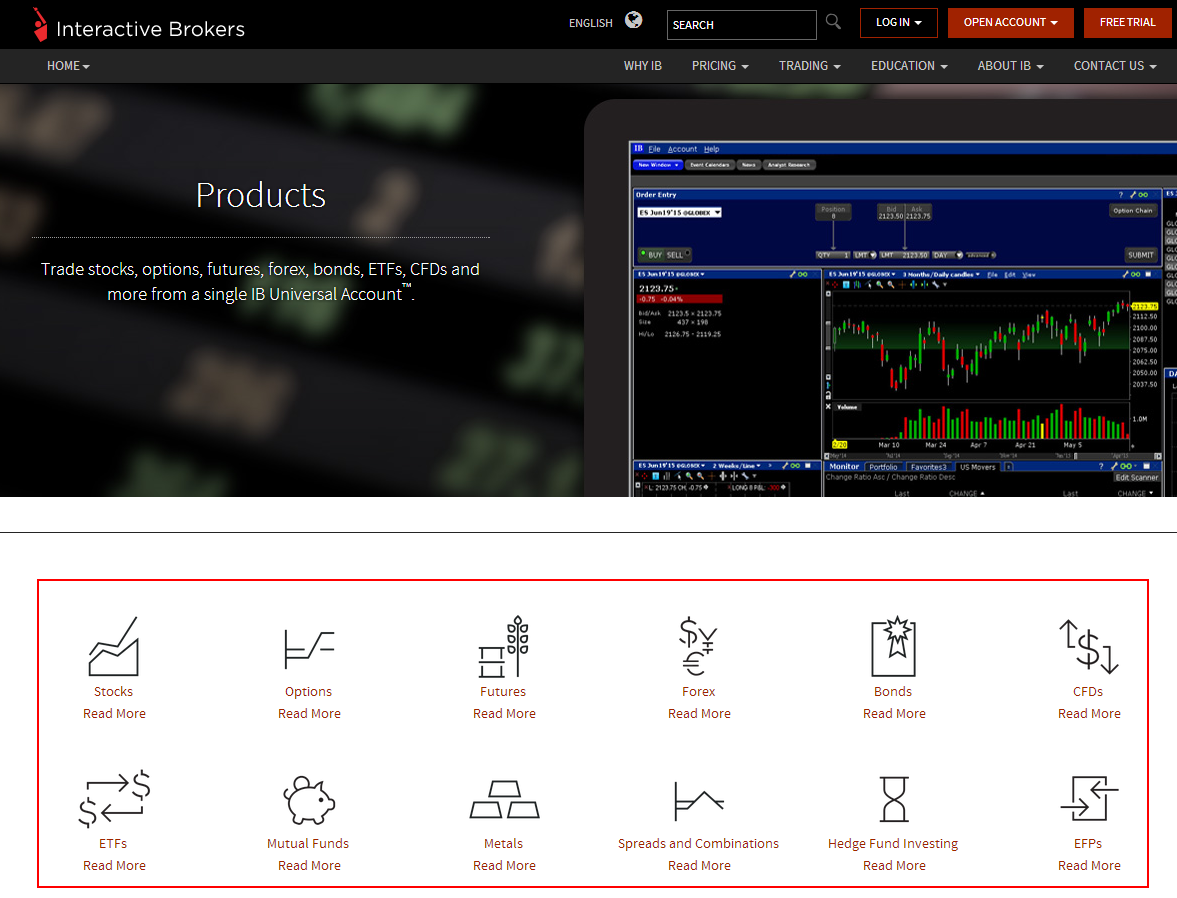Open the ETFs link
The image size is (1177, 898).
click(113, 844)
